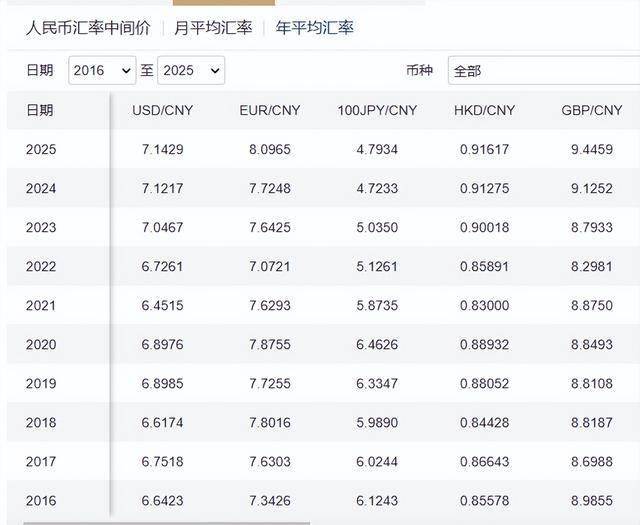Click the USD/CNY column header
Screen dimensions: 640x525
162,110
